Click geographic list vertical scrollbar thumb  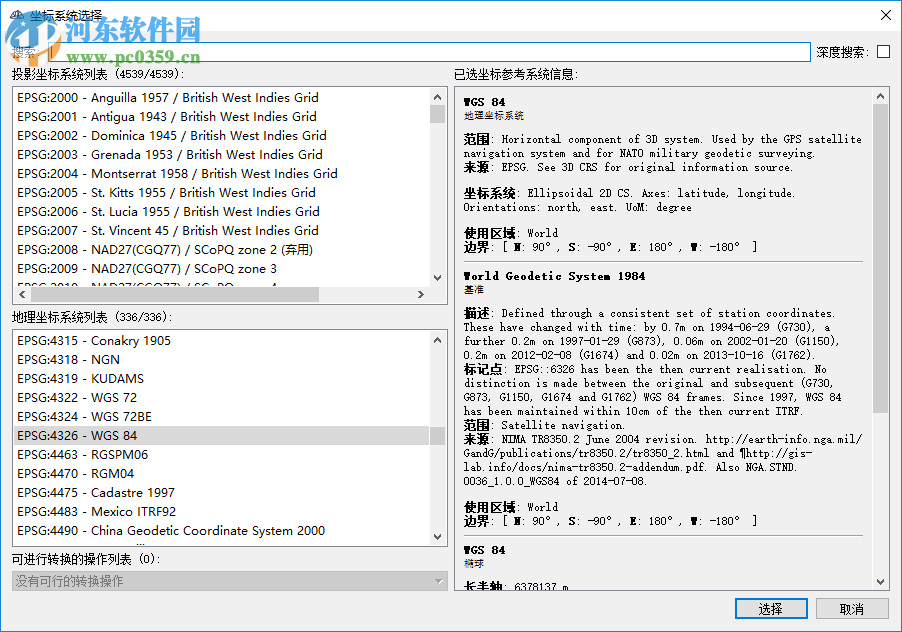tap(437, 436)
